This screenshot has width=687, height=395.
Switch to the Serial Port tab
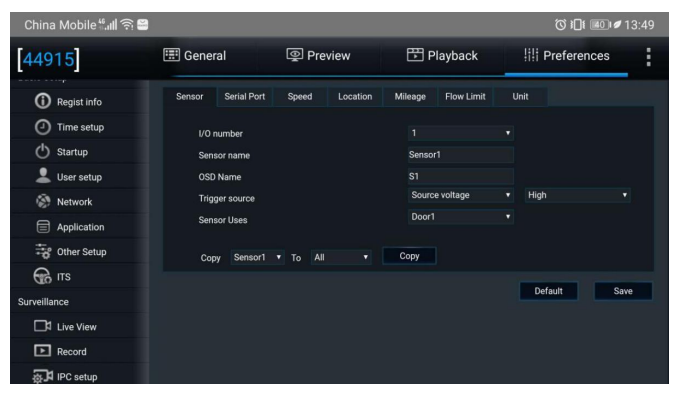(244, 97)
